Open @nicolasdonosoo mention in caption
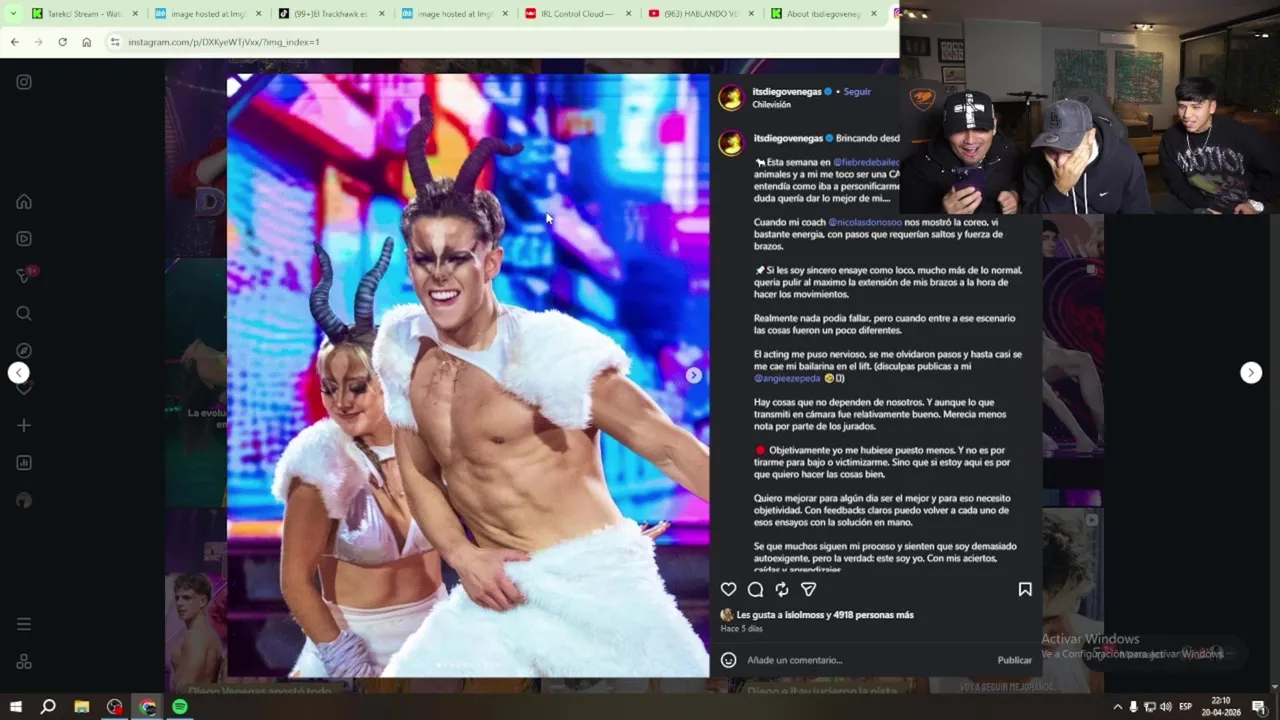Screen dimensions: 1280x720 (x=865, y=222)
